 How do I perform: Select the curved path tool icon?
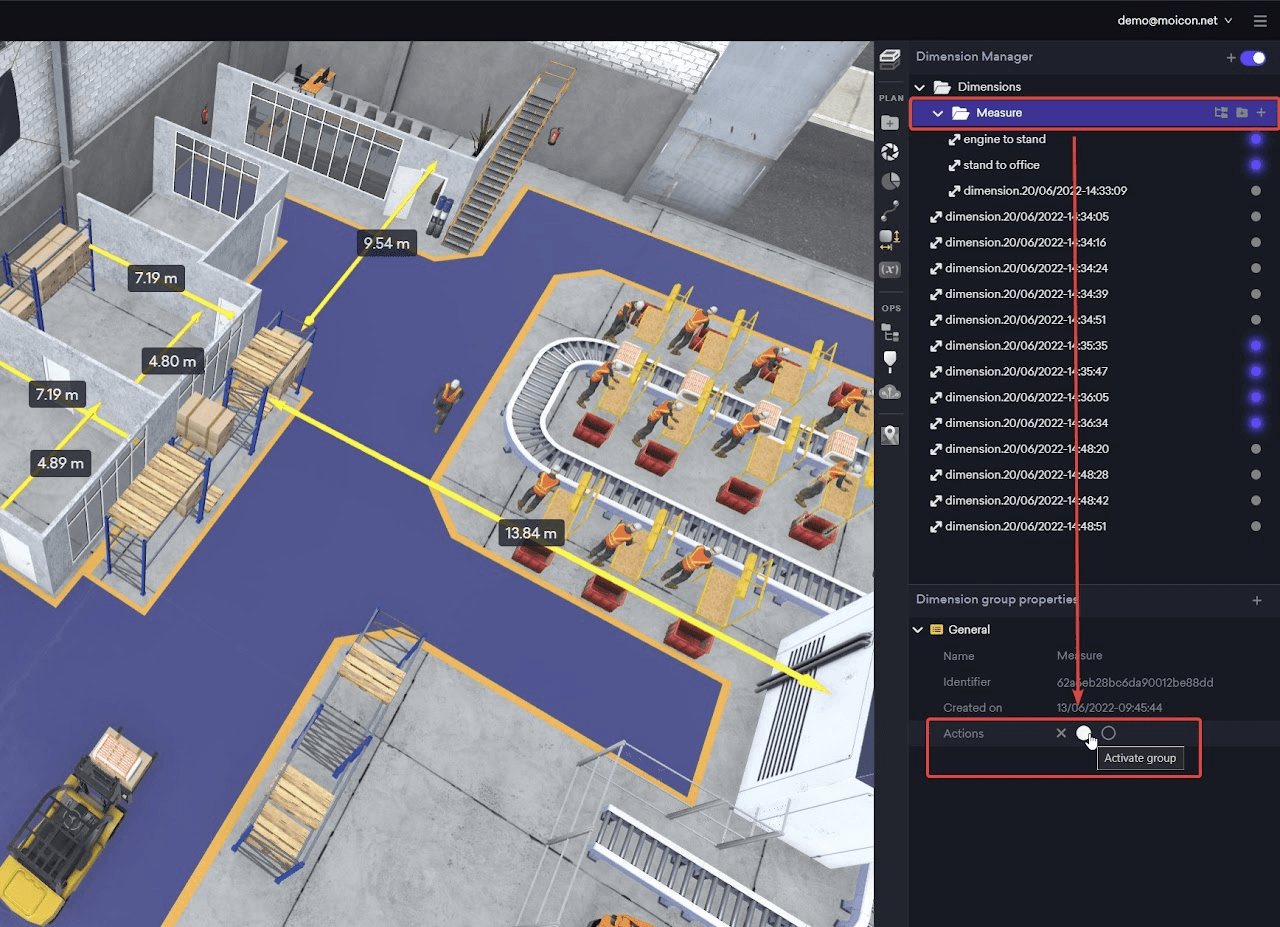pos(889,210)
